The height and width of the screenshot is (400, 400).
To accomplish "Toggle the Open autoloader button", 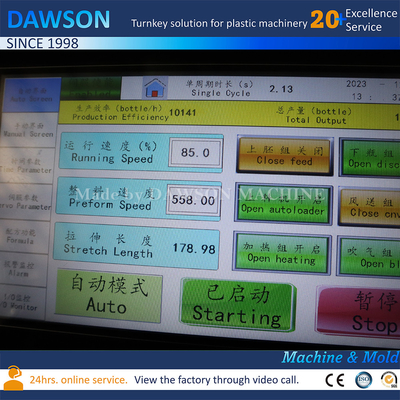I will click(x=283, y=203).
